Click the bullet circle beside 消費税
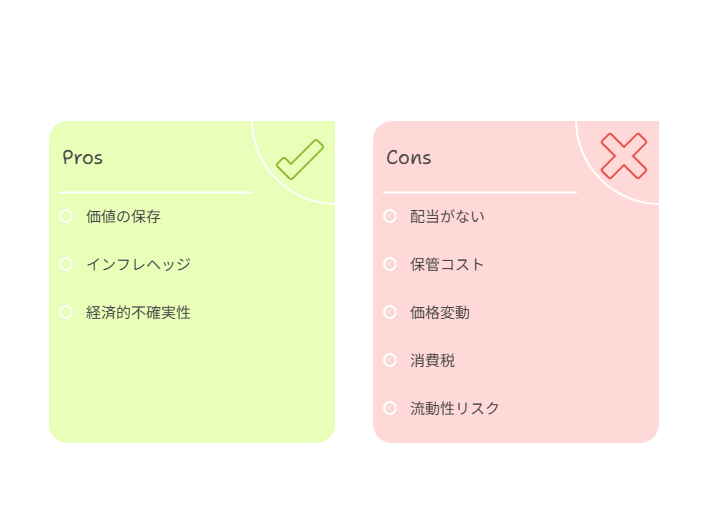 point(390,360)
